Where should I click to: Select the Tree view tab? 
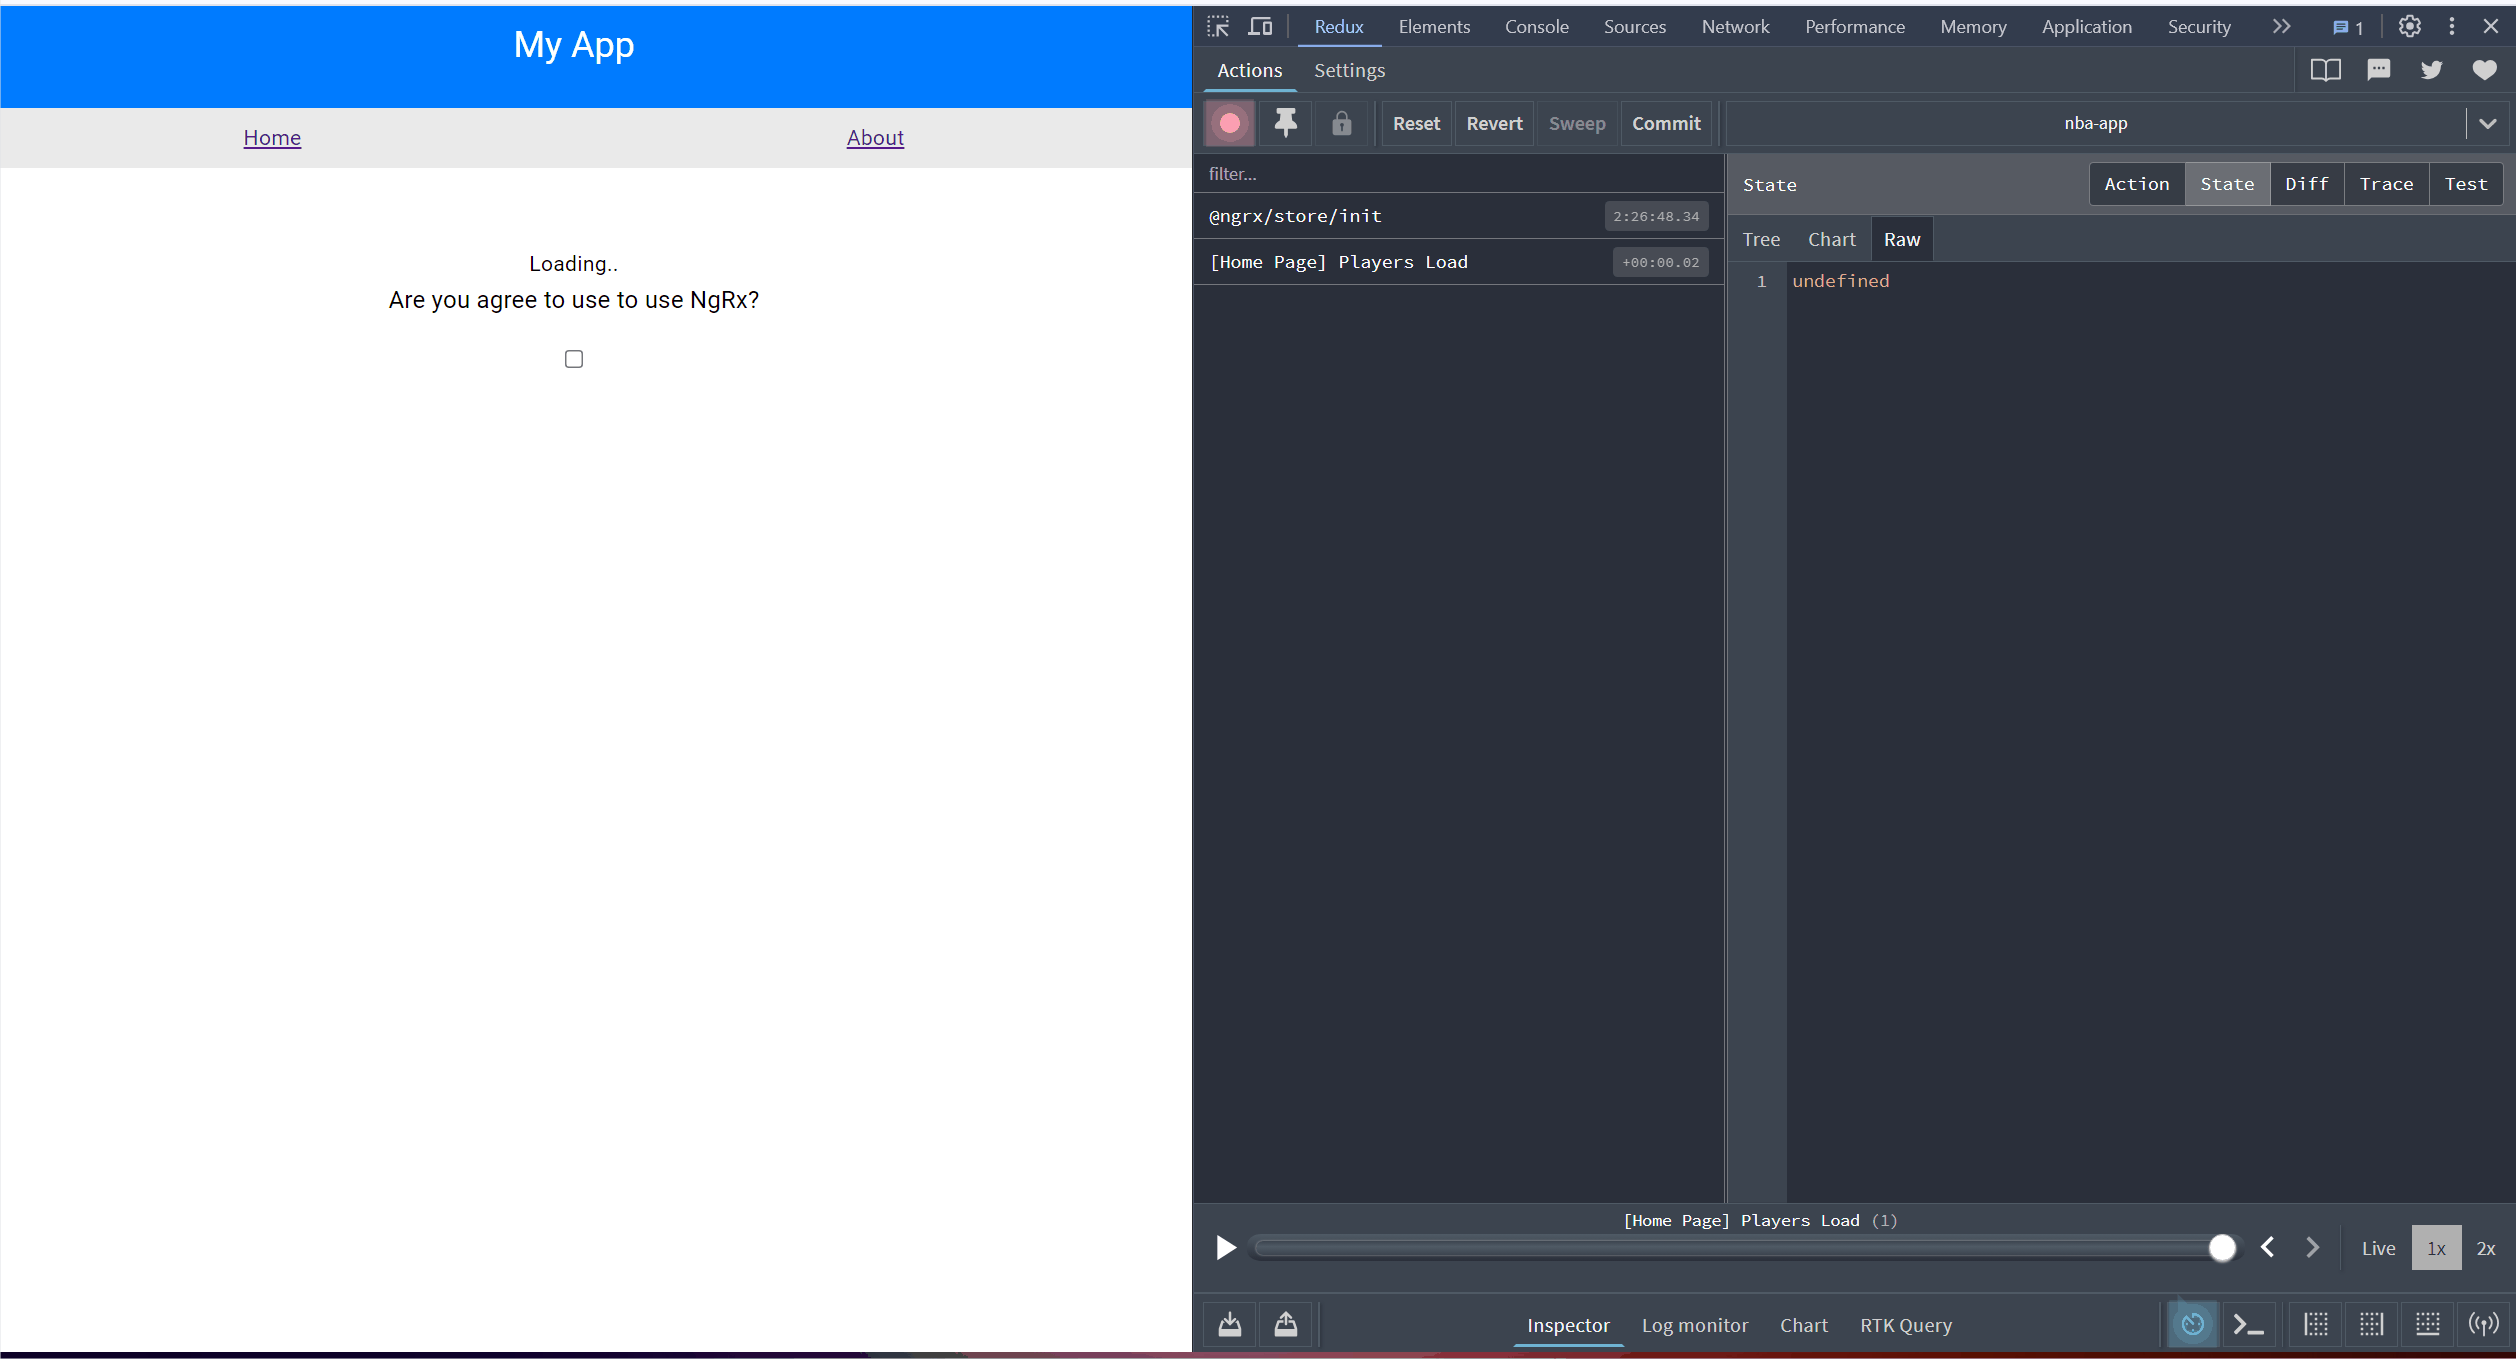(x=1760, y=239)
